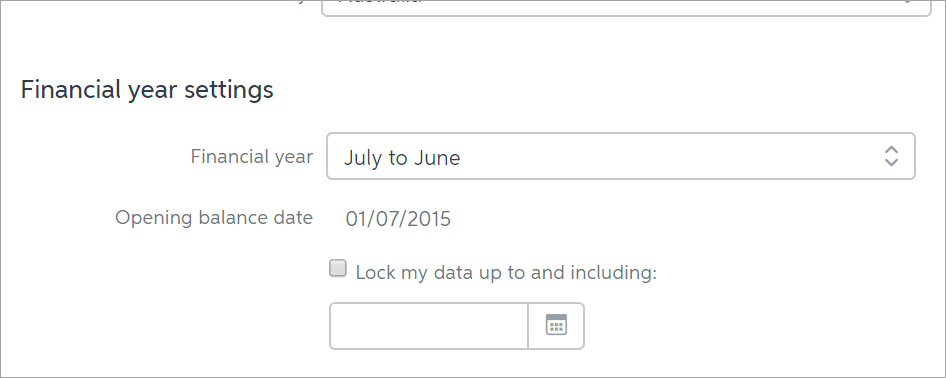Image resolution: width=946 pixels, height=378 pixels.
Task: Click the up-down arrows on Financial year selector
Action: click(891, 156)
